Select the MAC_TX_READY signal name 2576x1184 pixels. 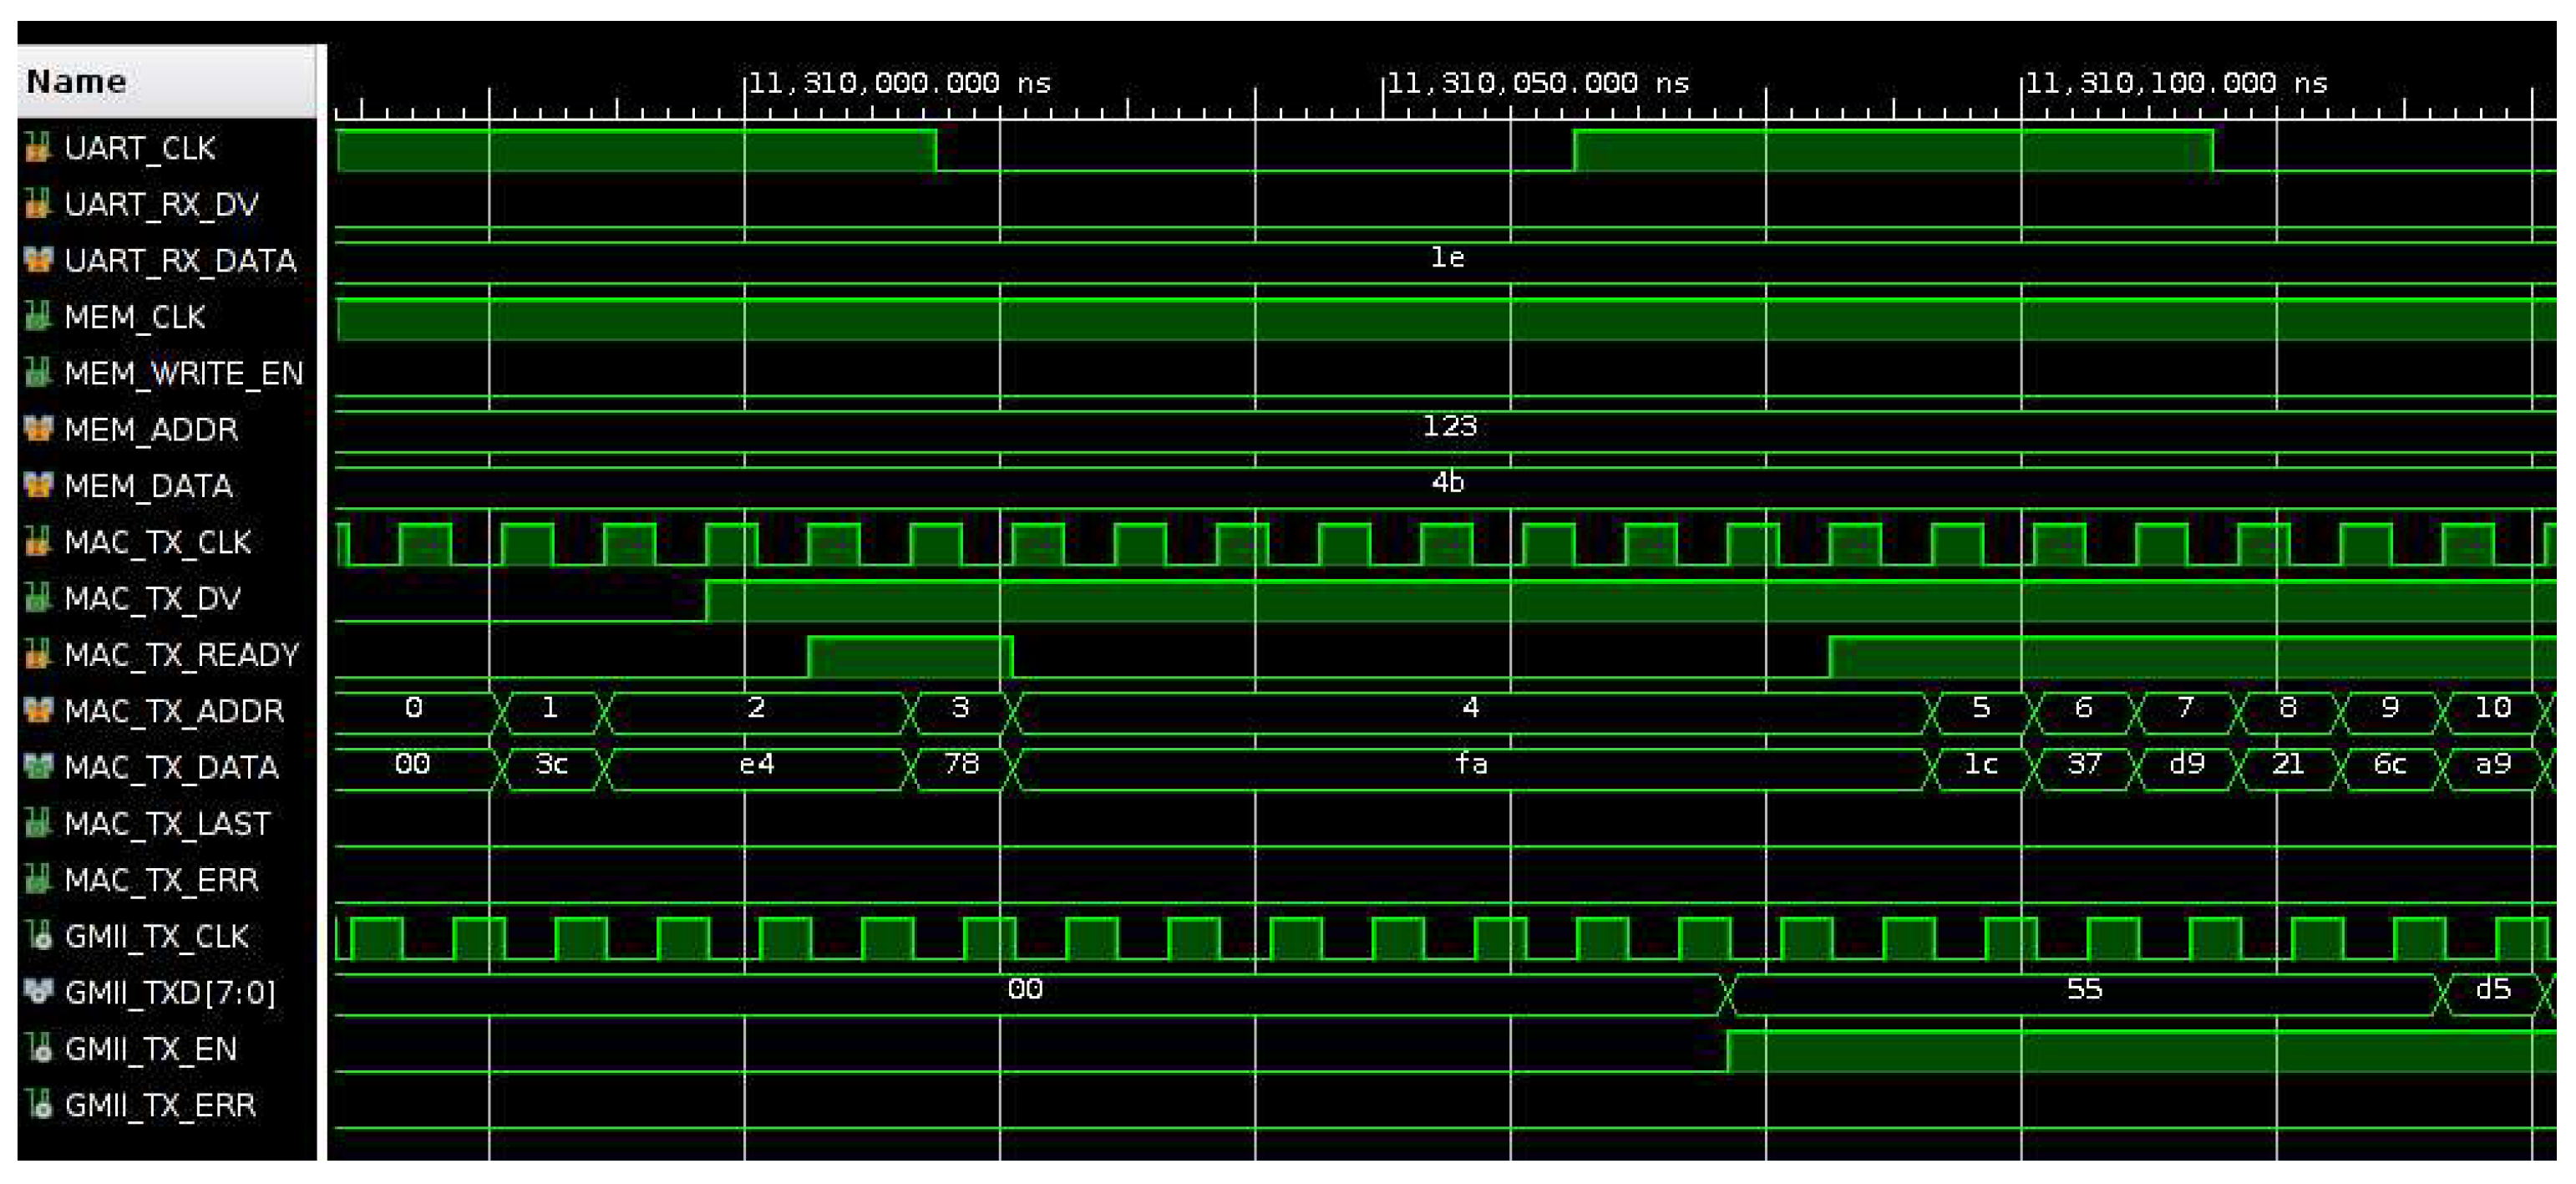(181, 655)
